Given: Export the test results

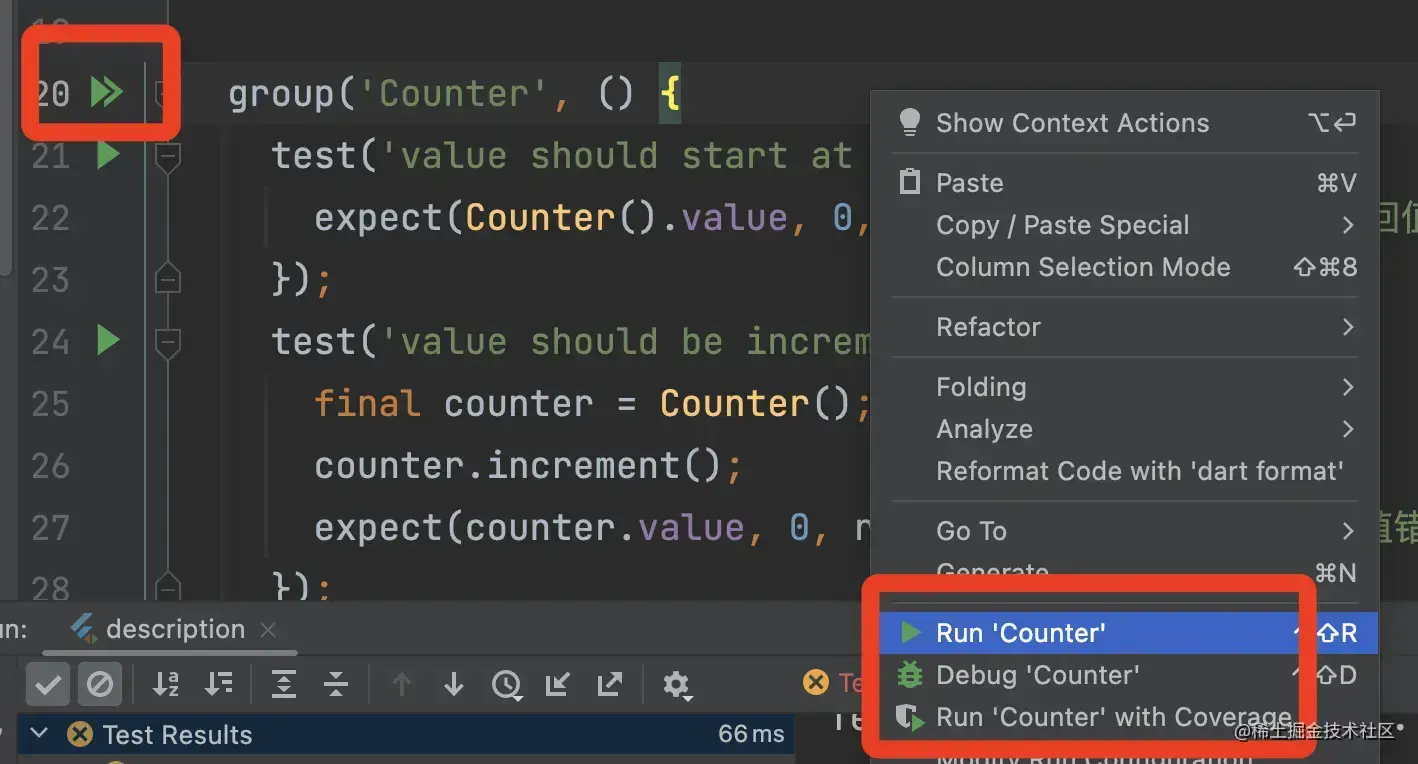Looking at the screenshot, I should coord(610,685).
